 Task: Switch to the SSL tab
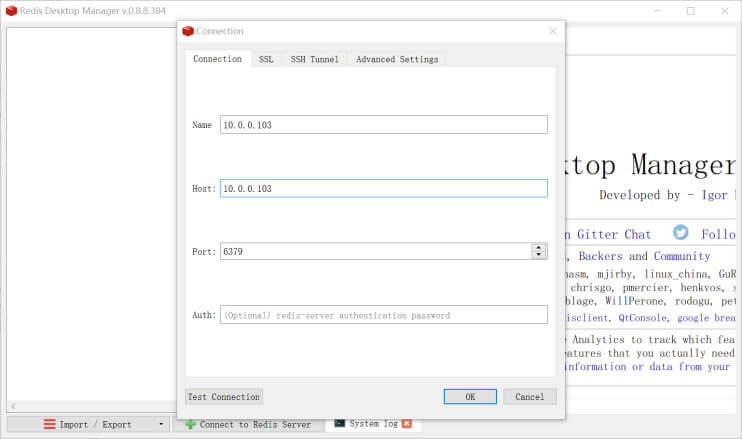(x=266, y=59)
